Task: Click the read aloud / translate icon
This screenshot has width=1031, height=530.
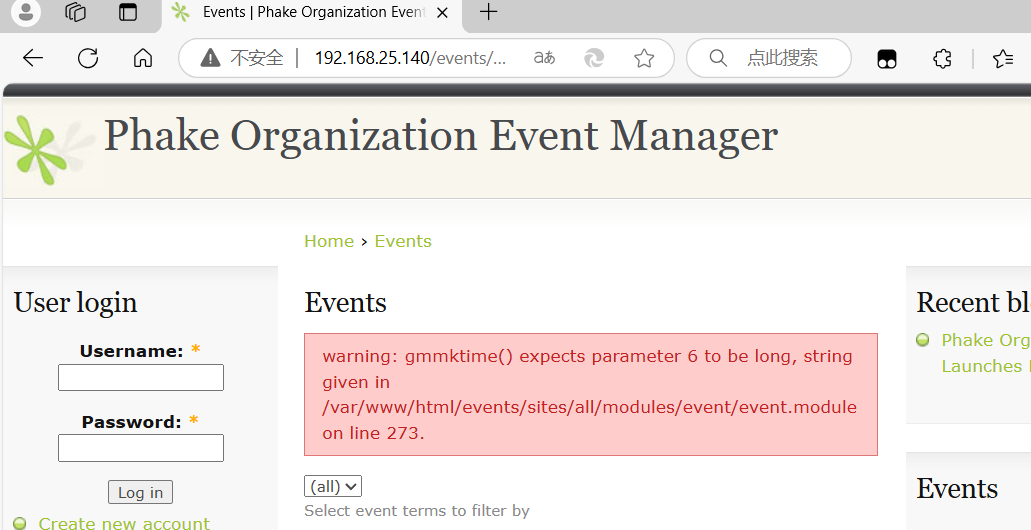Action: [544, 58]
